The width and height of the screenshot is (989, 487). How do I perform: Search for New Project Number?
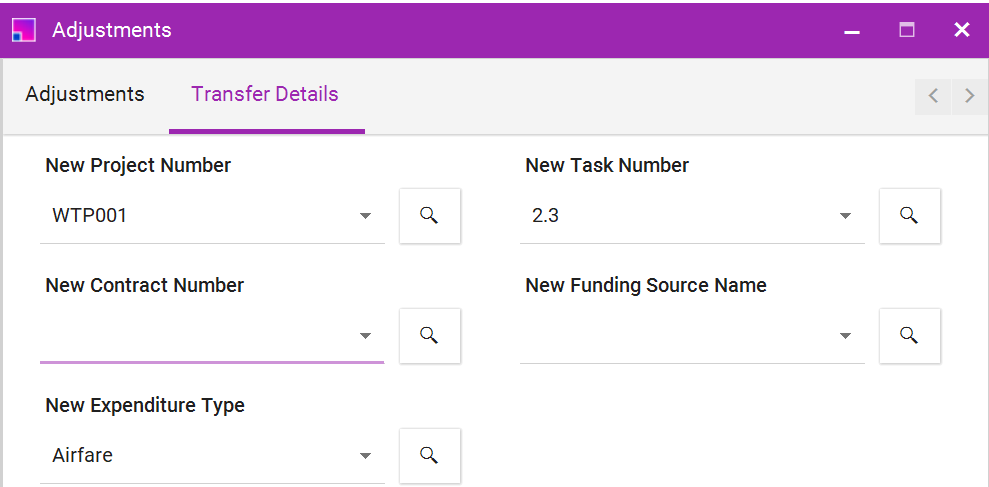[430, 216]
